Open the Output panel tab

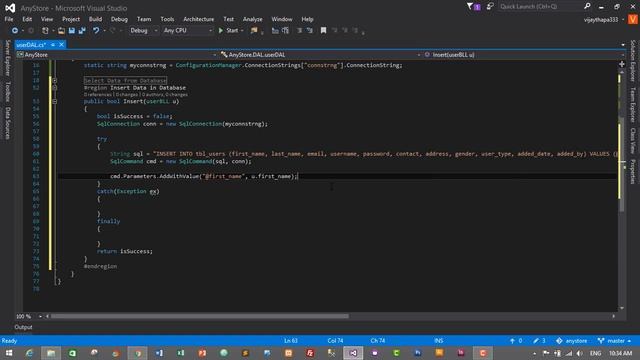pos(23,327)
